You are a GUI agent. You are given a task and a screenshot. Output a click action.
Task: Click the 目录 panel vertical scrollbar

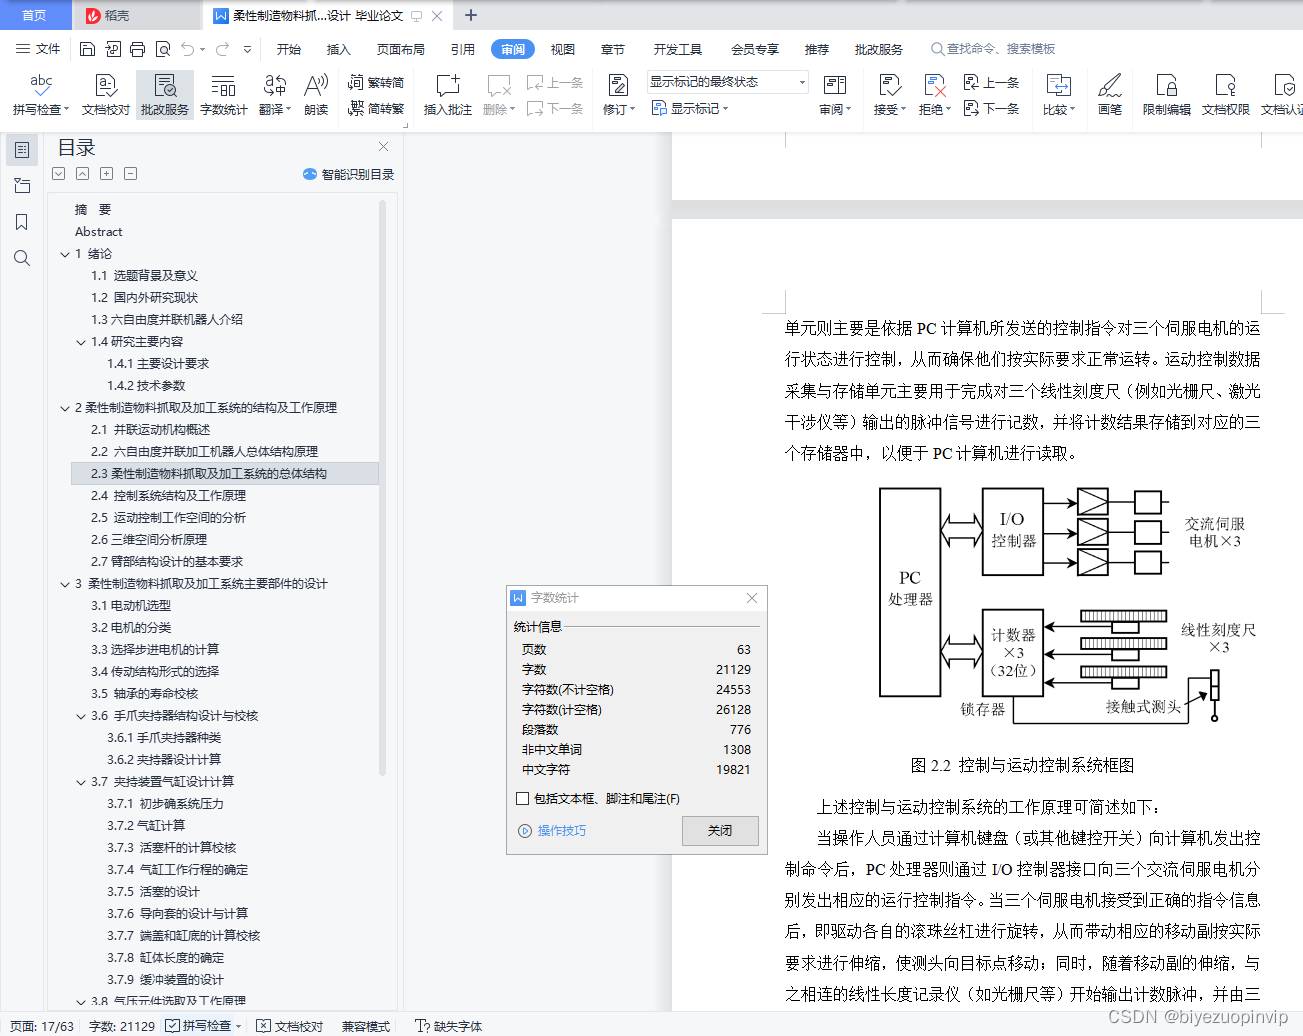[383, 487]
